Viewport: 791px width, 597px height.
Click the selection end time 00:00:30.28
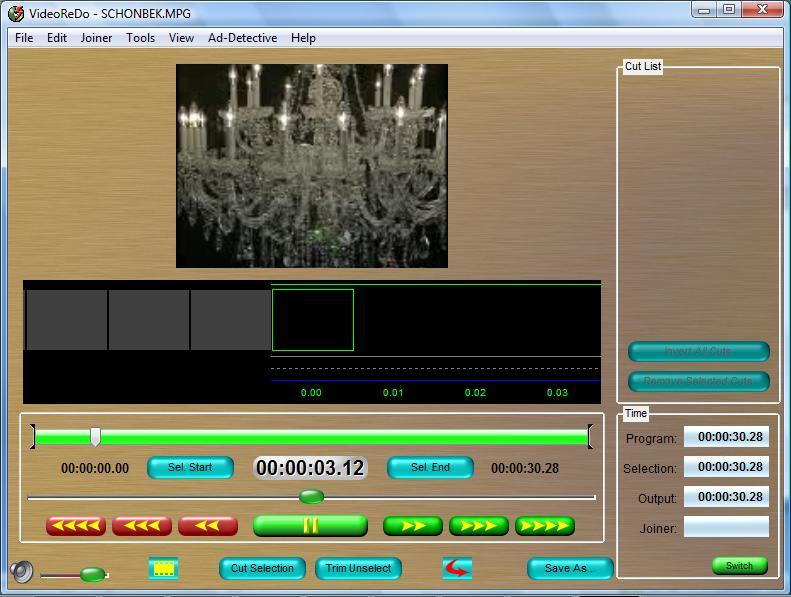(x=525, y=468)
